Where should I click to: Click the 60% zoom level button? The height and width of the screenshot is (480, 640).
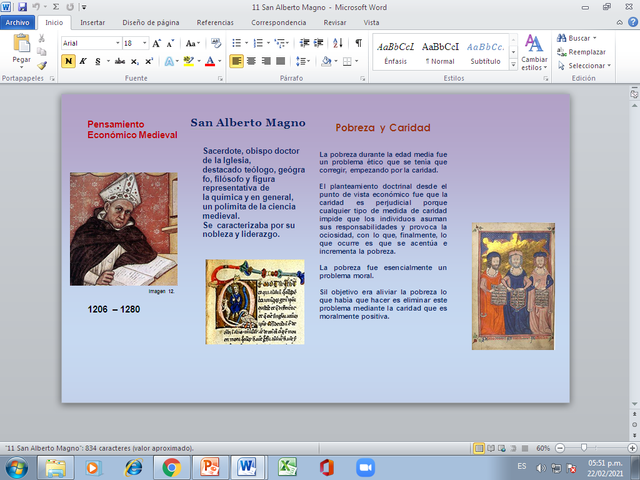(x=543, y=448)
